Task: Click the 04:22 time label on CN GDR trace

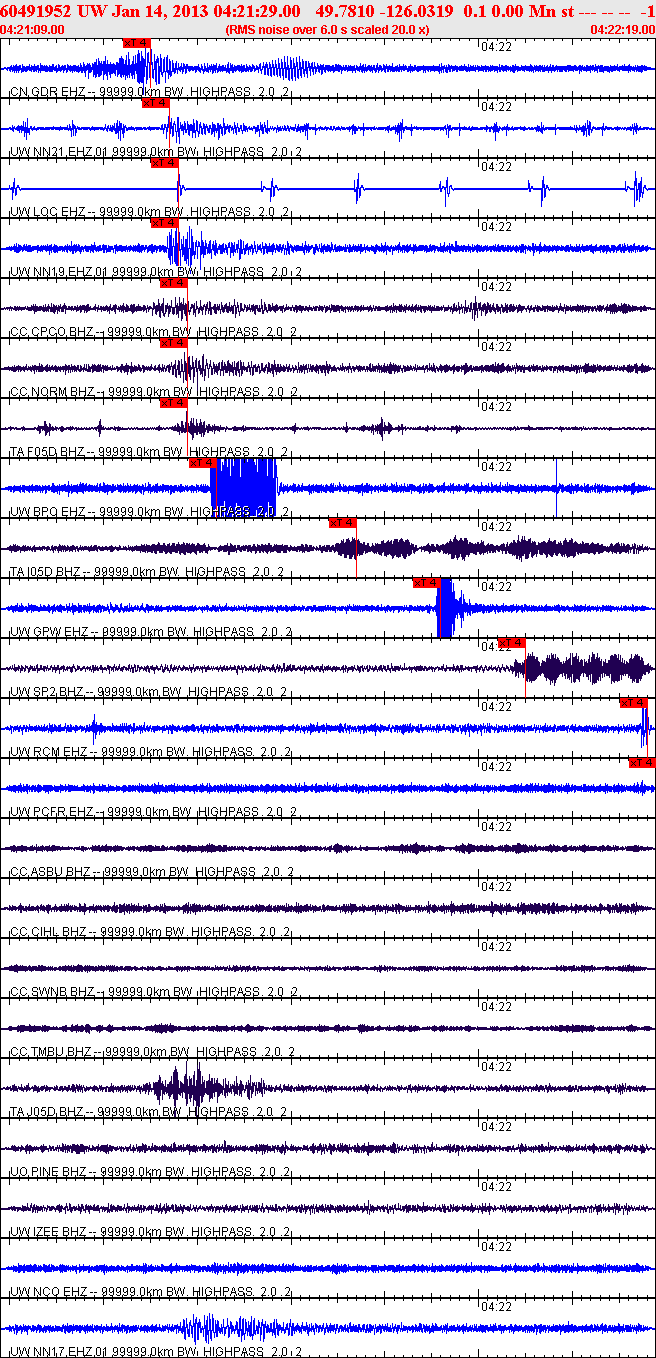Action: (x=497, y=46)
